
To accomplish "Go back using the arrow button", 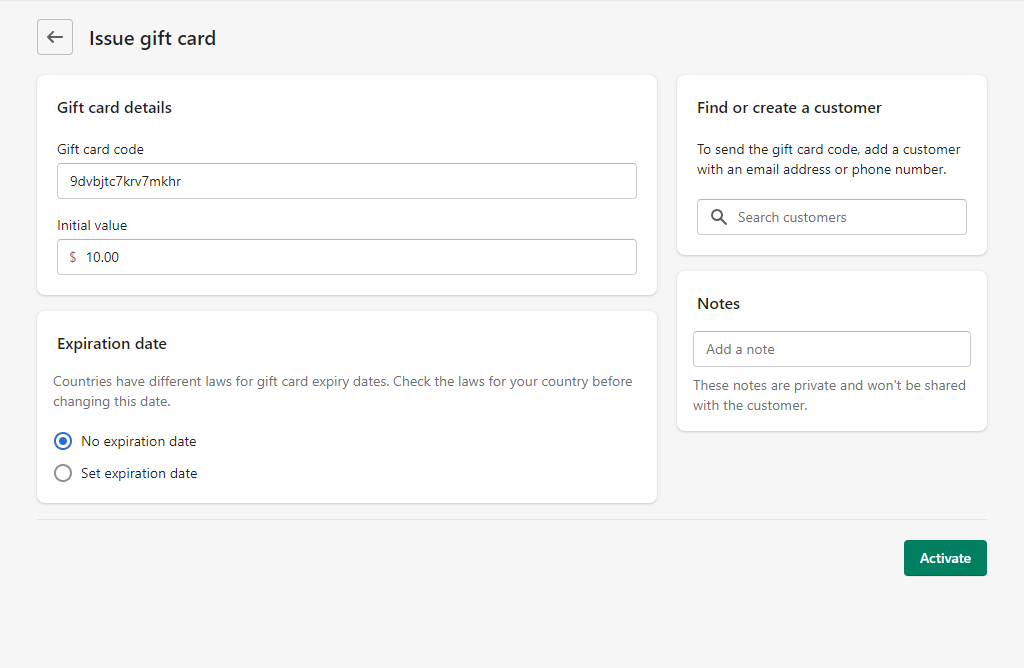I will (x=55, y=38).
